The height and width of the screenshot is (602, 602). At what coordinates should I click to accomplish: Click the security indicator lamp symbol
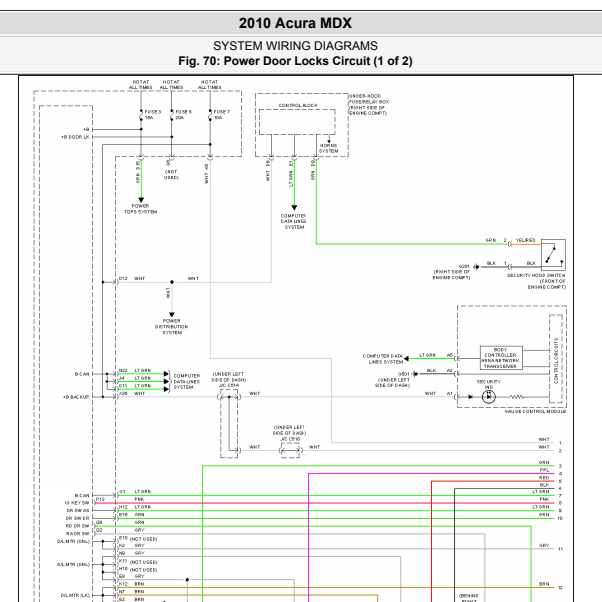[488, 397]
